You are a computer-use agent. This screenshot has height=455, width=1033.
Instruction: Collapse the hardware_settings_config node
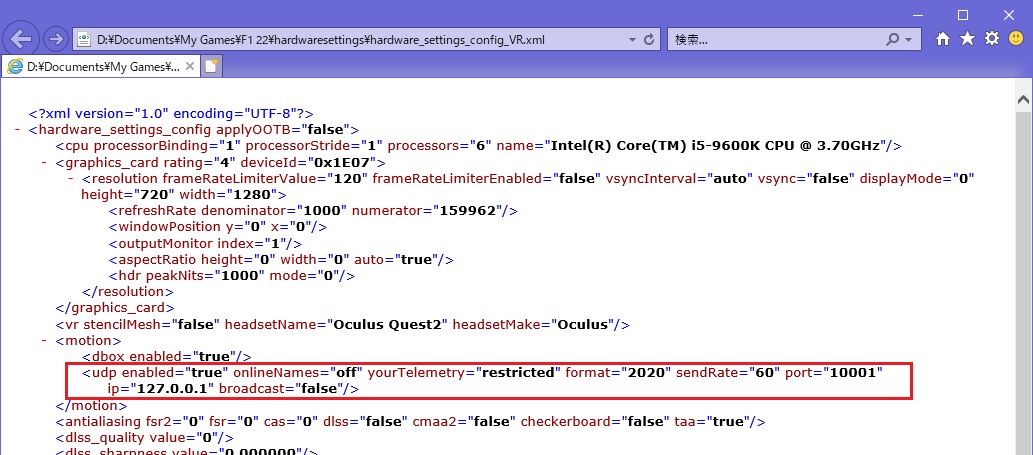[x=19, y=130]
